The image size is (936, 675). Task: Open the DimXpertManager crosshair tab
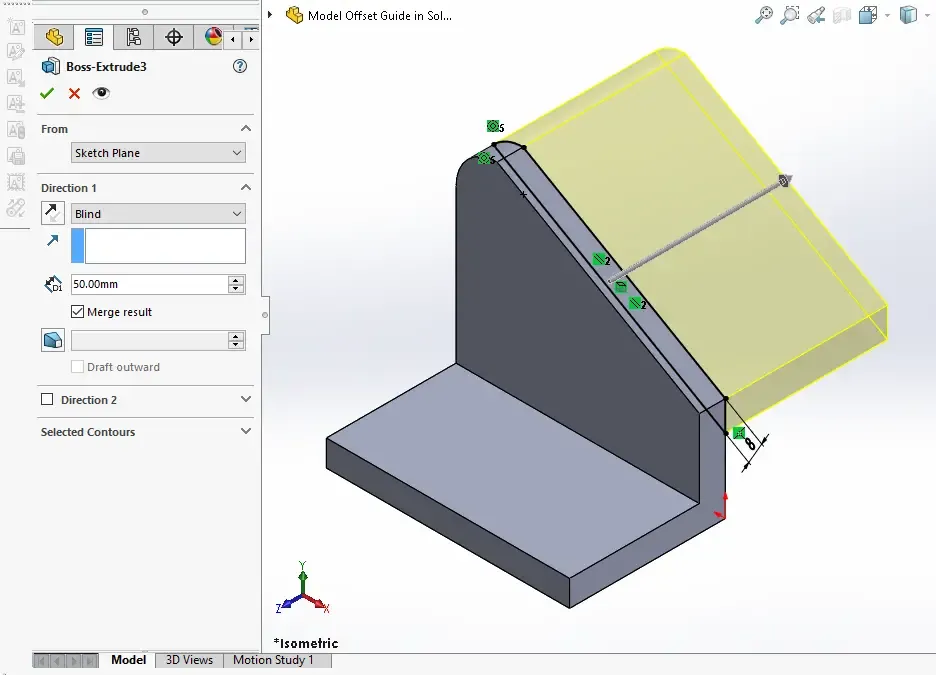point(173,38)
